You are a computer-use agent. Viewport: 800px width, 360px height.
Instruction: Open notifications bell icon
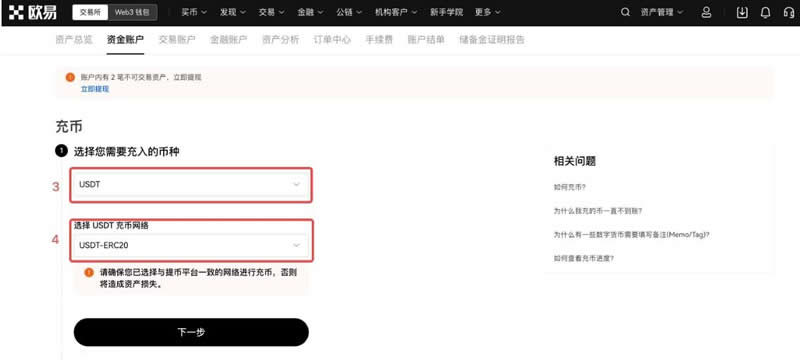765,12
